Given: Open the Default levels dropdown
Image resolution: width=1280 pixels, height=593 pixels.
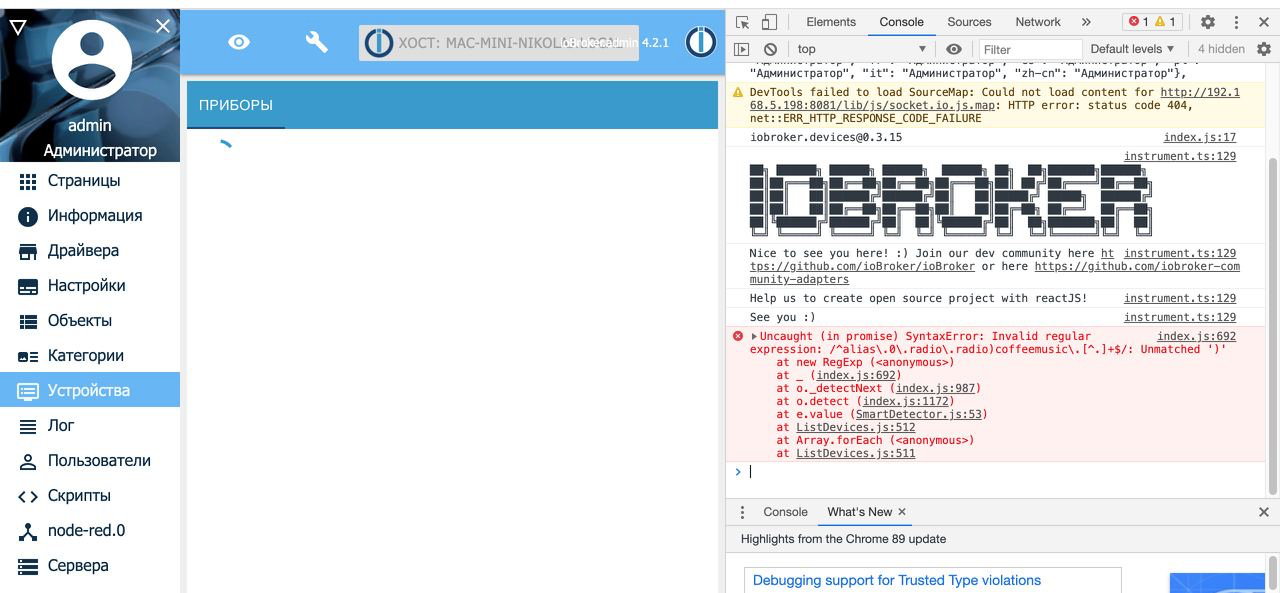Looking at the screenshot, I should 1131,48.
